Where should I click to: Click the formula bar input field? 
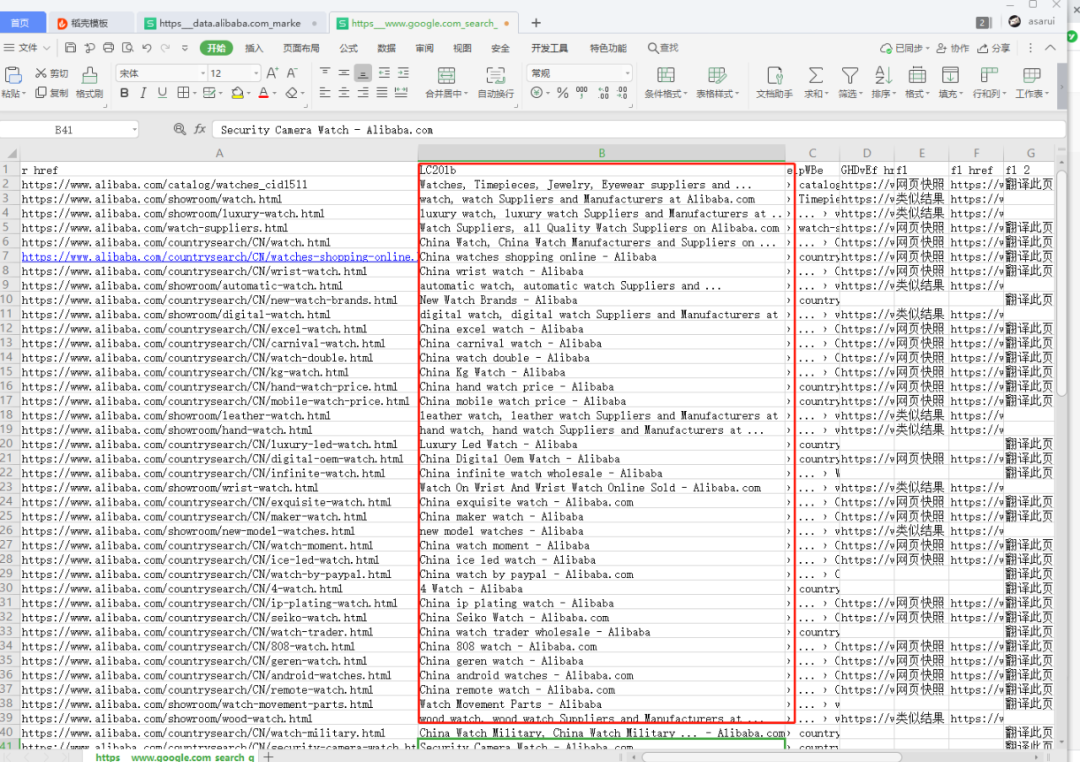pyautogui.click(x=638, y=130)
